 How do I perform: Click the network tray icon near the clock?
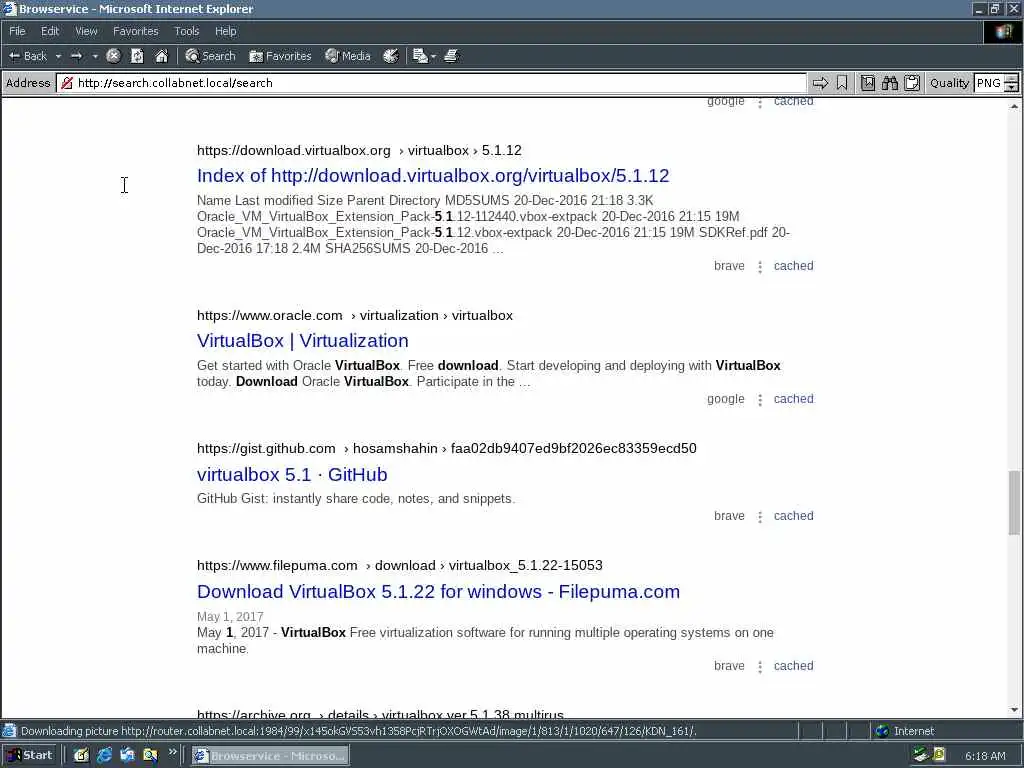(x=921, y=756)
